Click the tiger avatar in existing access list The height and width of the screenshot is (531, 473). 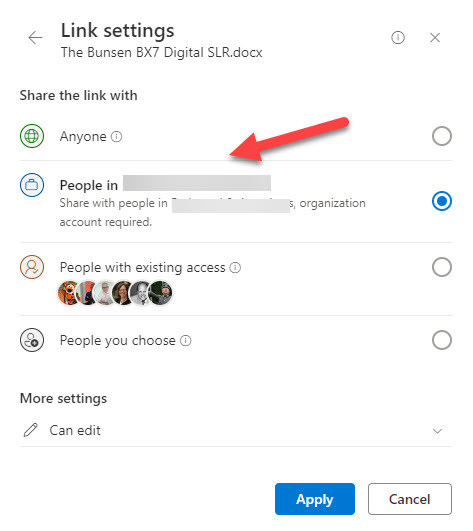(69, 293)
